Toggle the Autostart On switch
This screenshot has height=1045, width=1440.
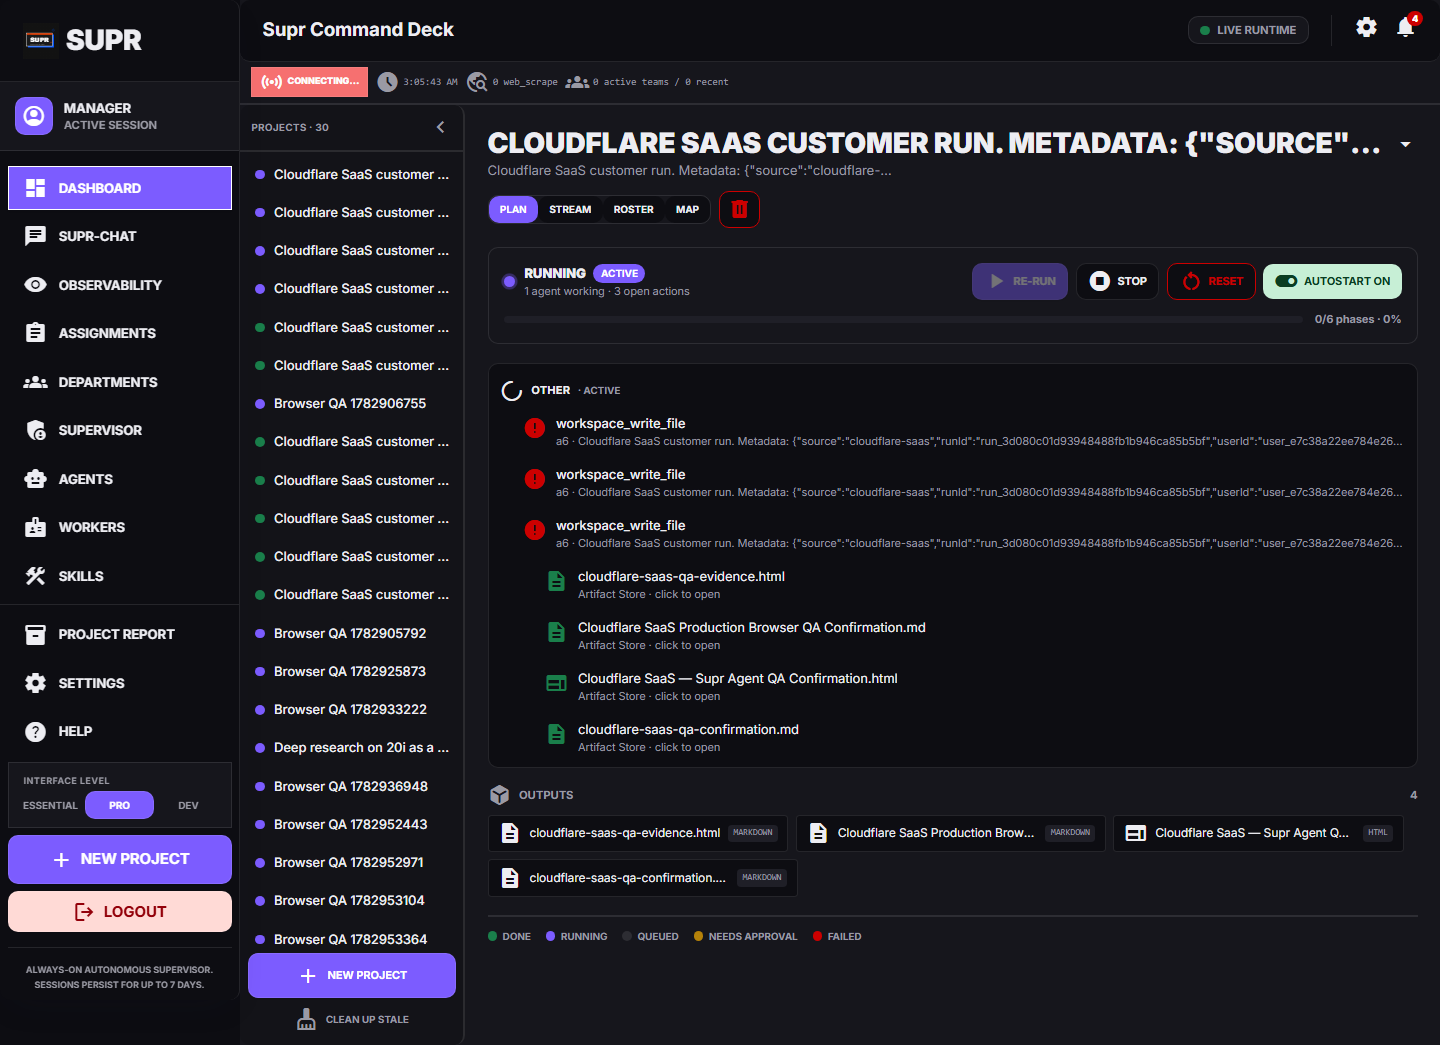[1332, 281]
